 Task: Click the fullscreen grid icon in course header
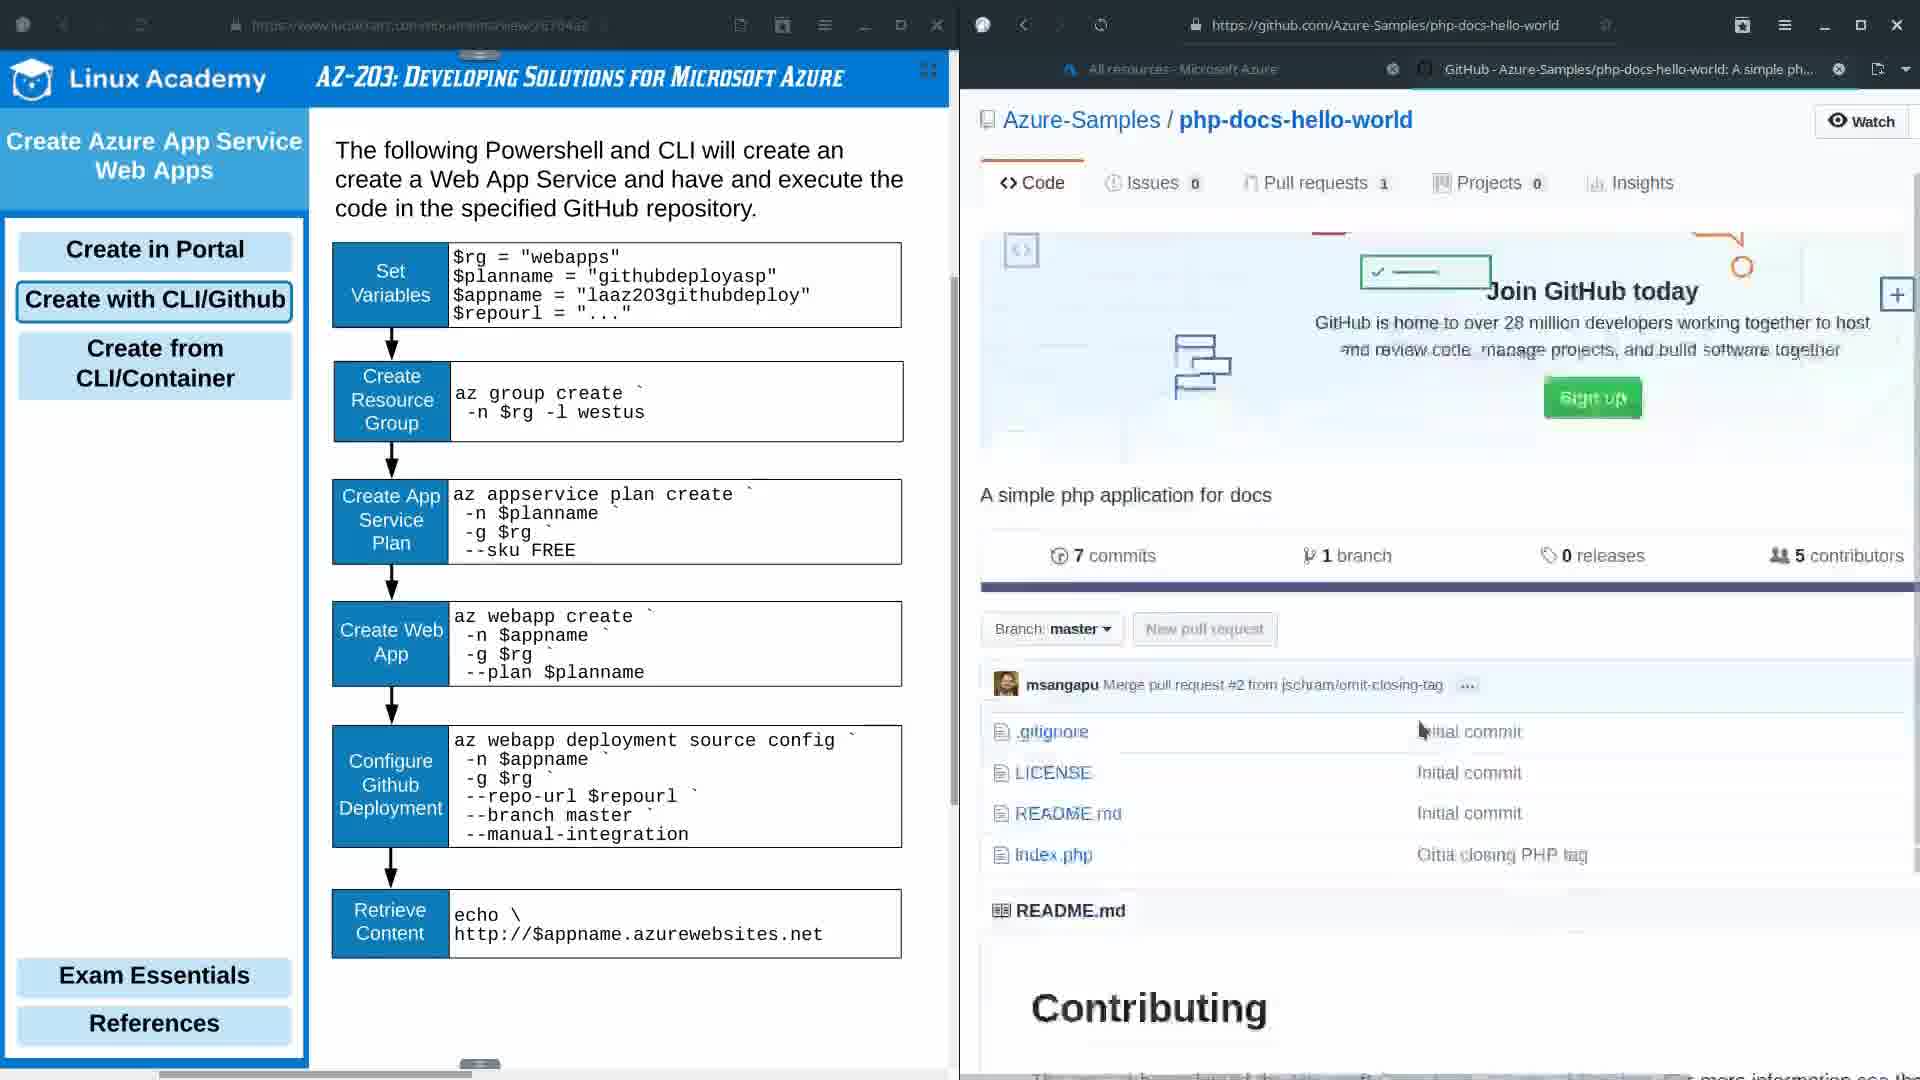[928, 70]
